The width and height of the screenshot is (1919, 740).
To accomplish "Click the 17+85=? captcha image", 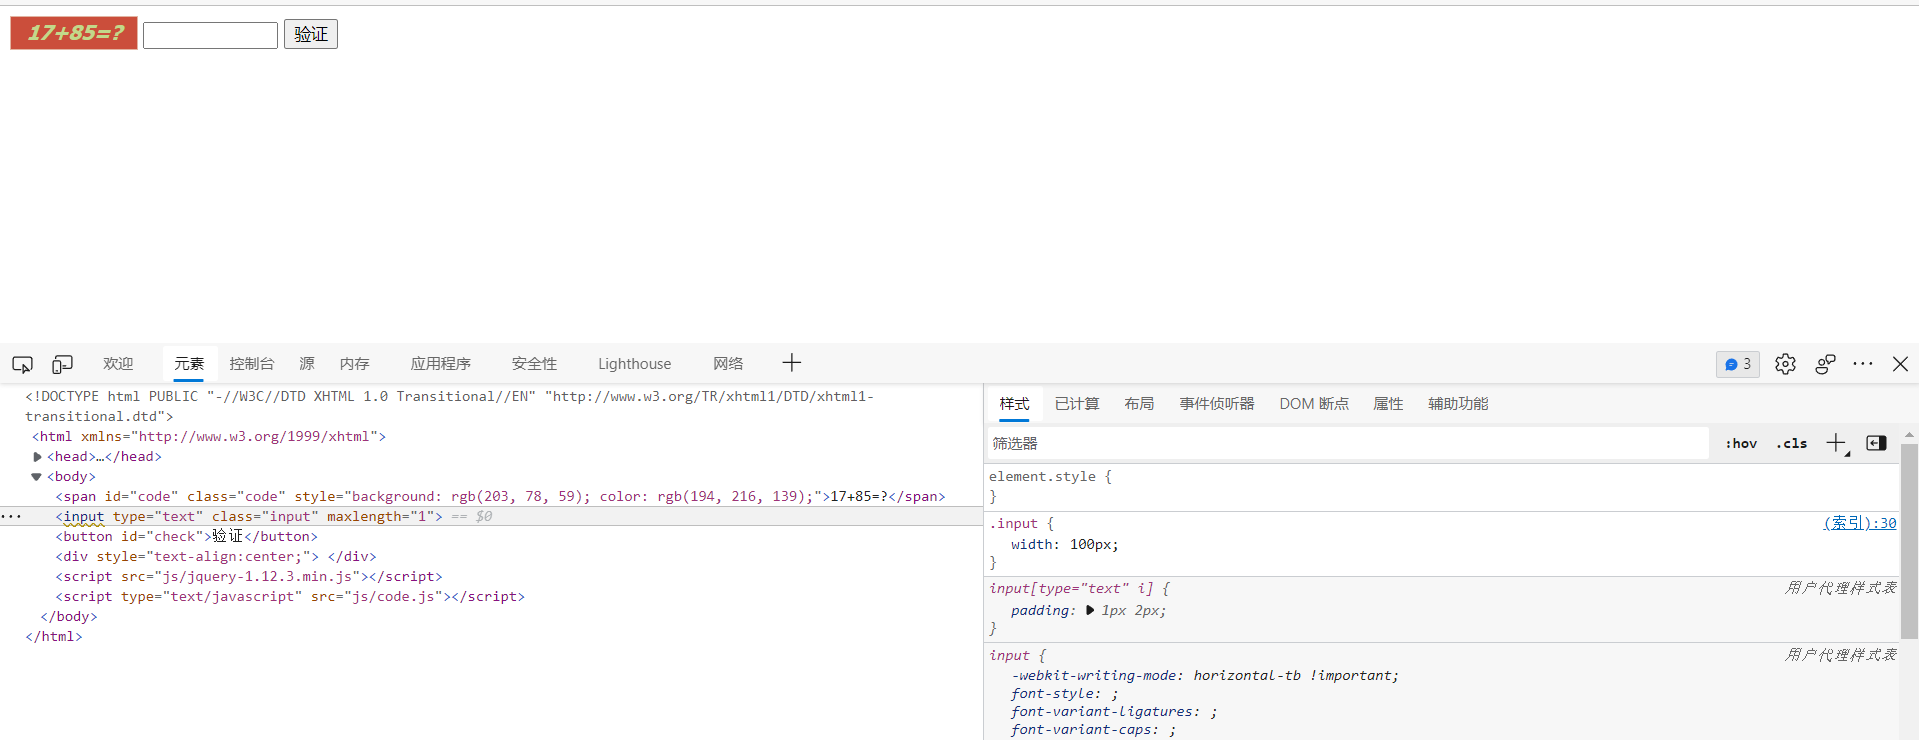I will point(74,33).
